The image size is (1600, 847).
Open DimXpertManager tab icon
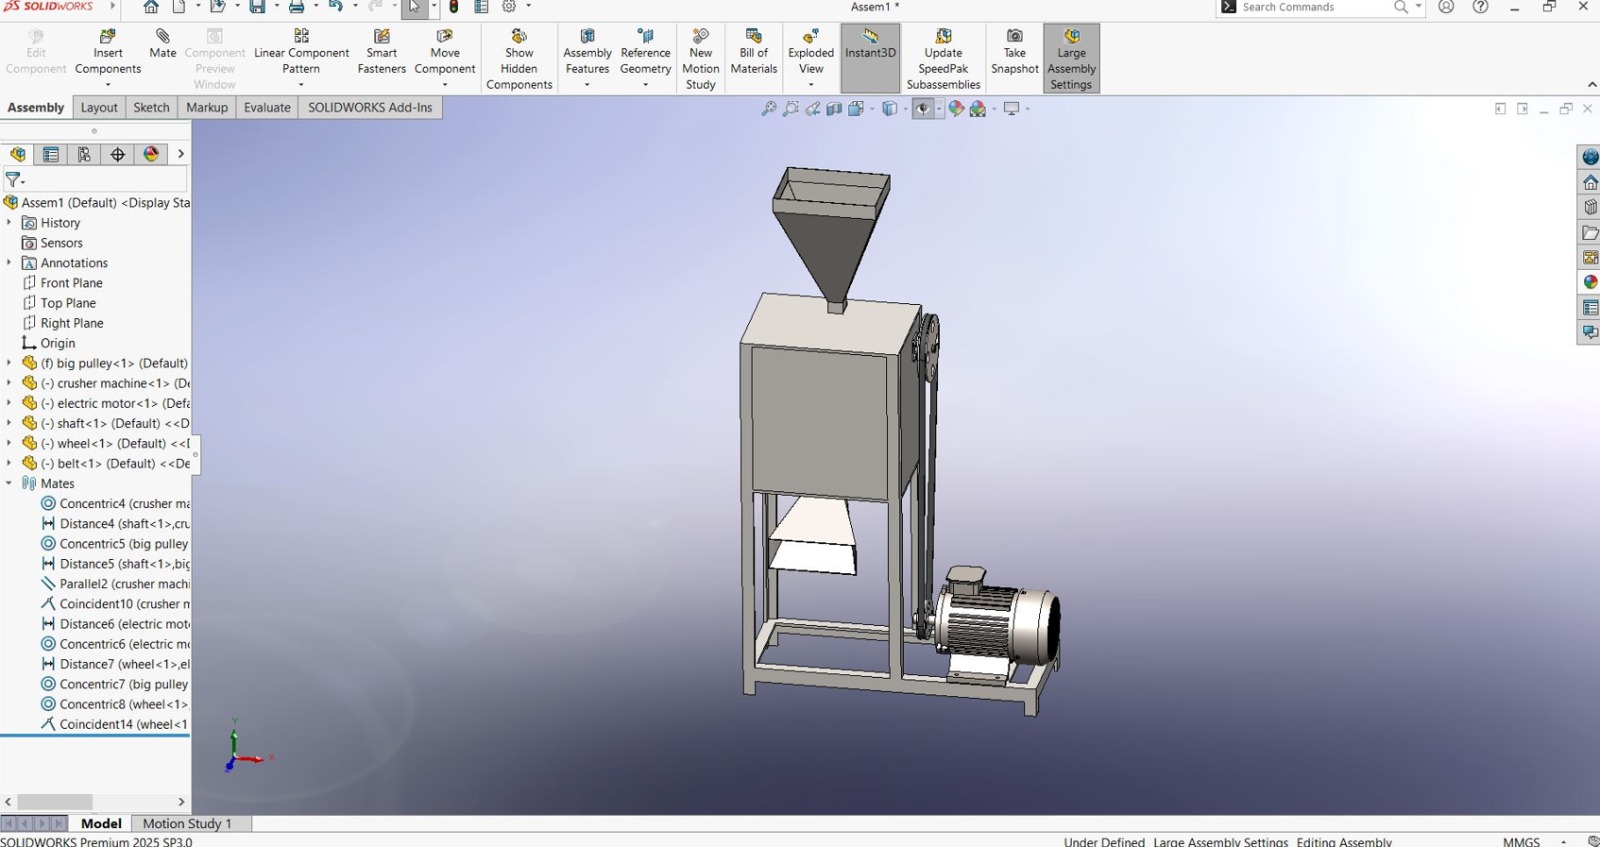(118, 154)
